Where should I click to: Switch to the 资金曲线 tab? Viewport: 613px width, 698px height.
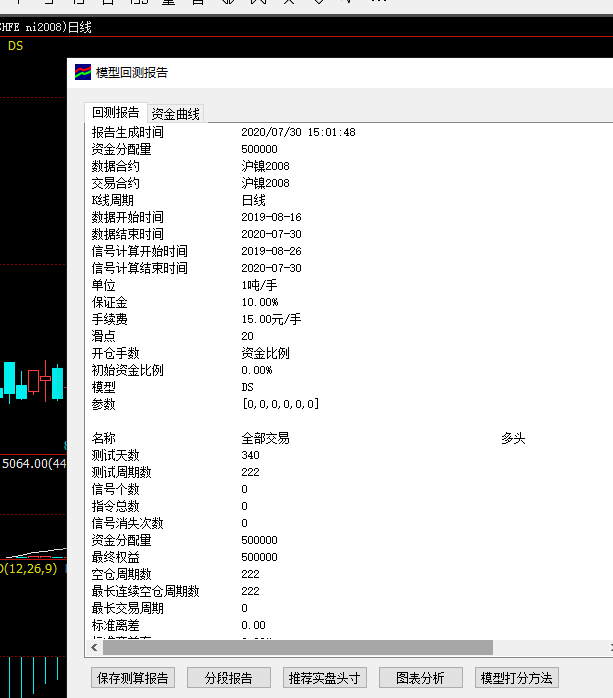[x=175, y=114]
